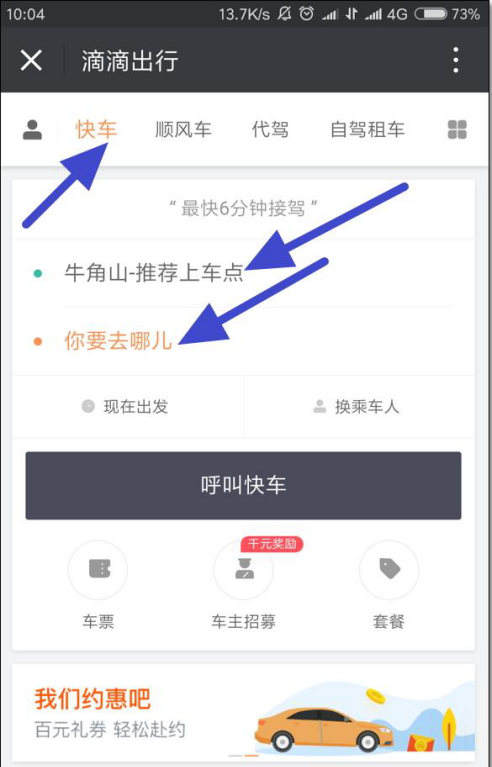Open the four-square grid services icon
The image size is (492, 767).
click(x=457, y=130)
